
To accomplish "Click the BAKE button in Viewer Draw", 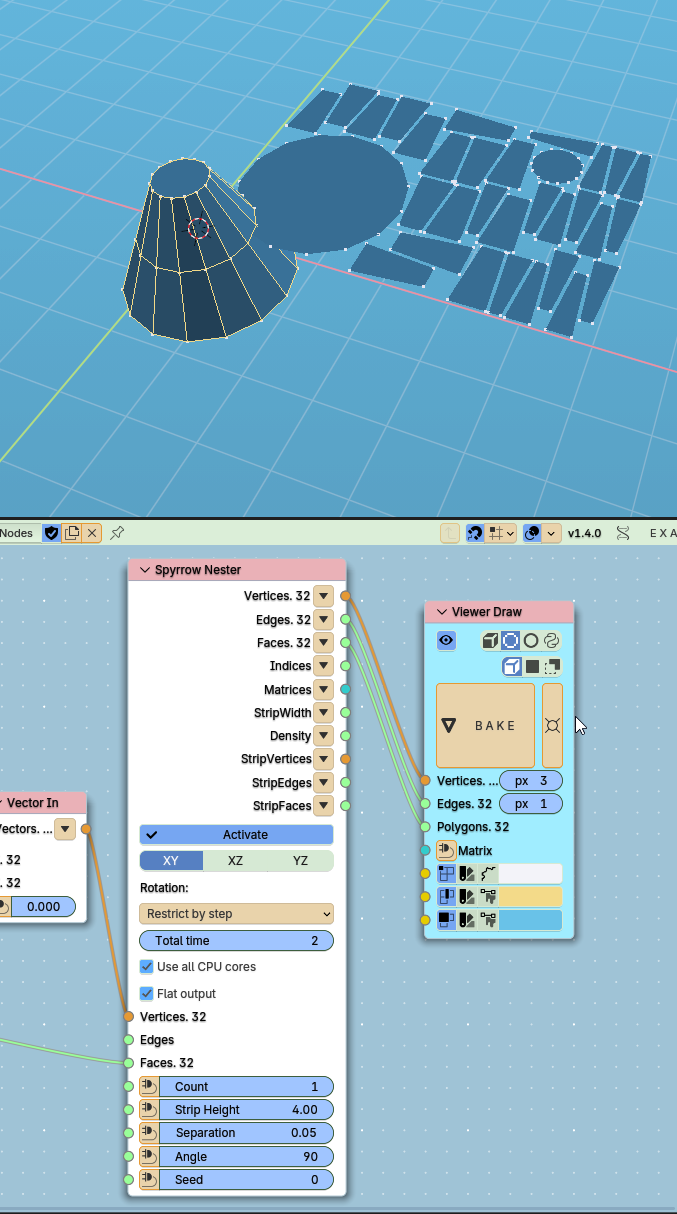I will click(486, 726).
